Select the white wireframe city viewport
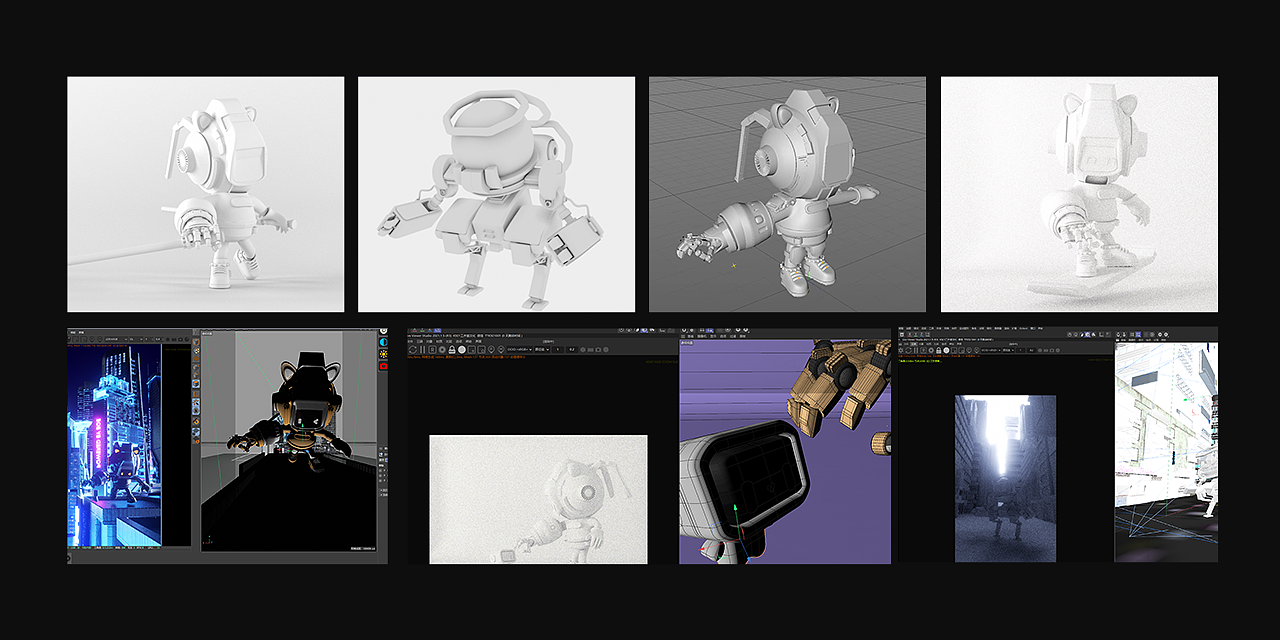 1166,452
